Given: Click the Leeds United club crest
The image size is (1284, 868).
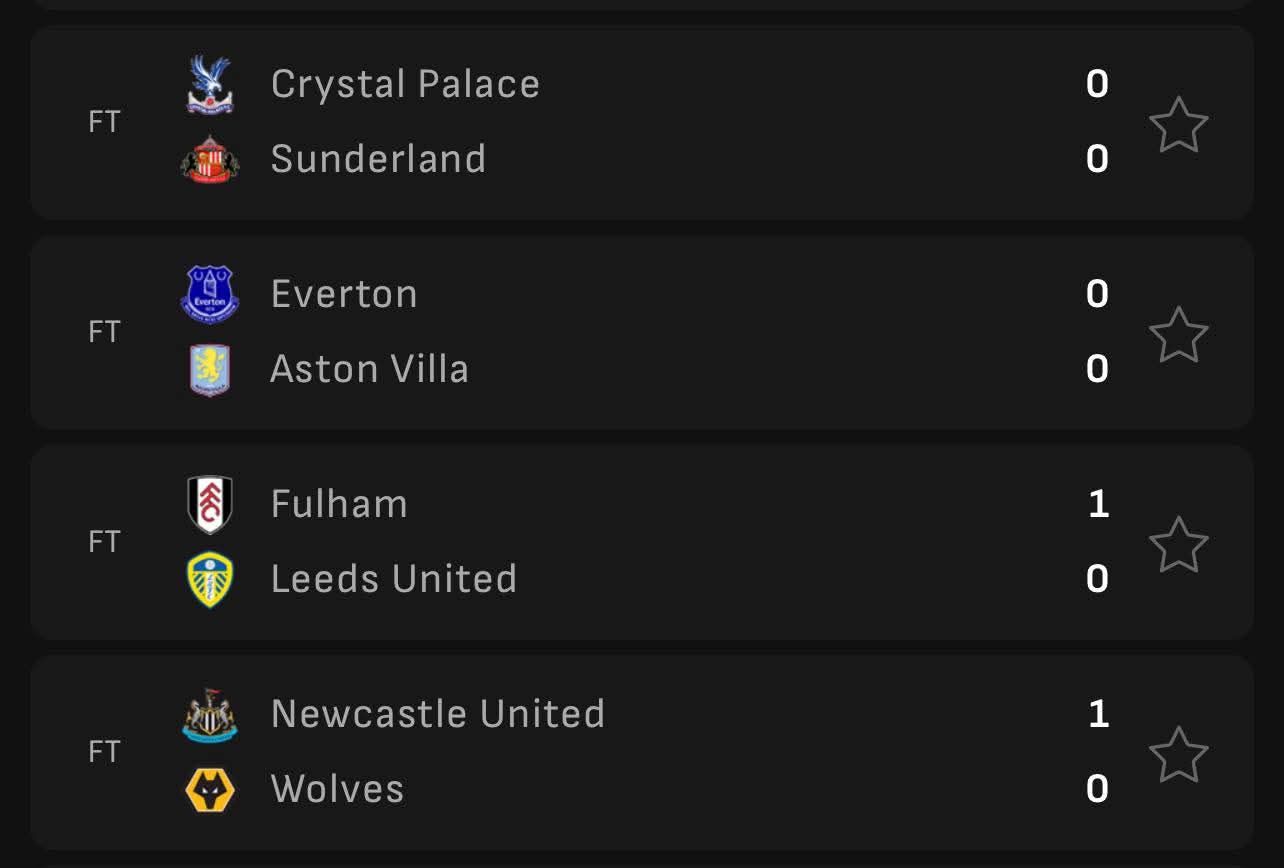Looking at the screenshot, I should coord(210,580).
